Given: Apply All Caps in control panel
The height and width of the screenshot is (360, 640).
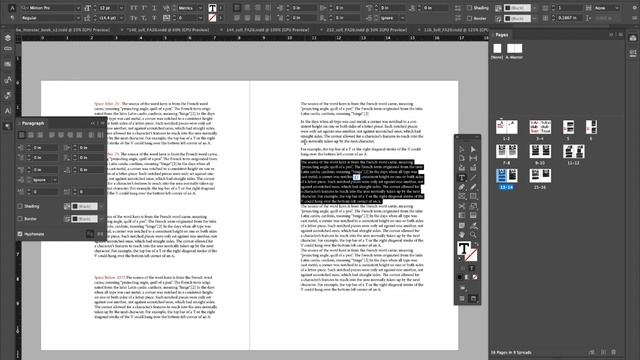Looking at the screenshot, I should [x=134, y=8].
